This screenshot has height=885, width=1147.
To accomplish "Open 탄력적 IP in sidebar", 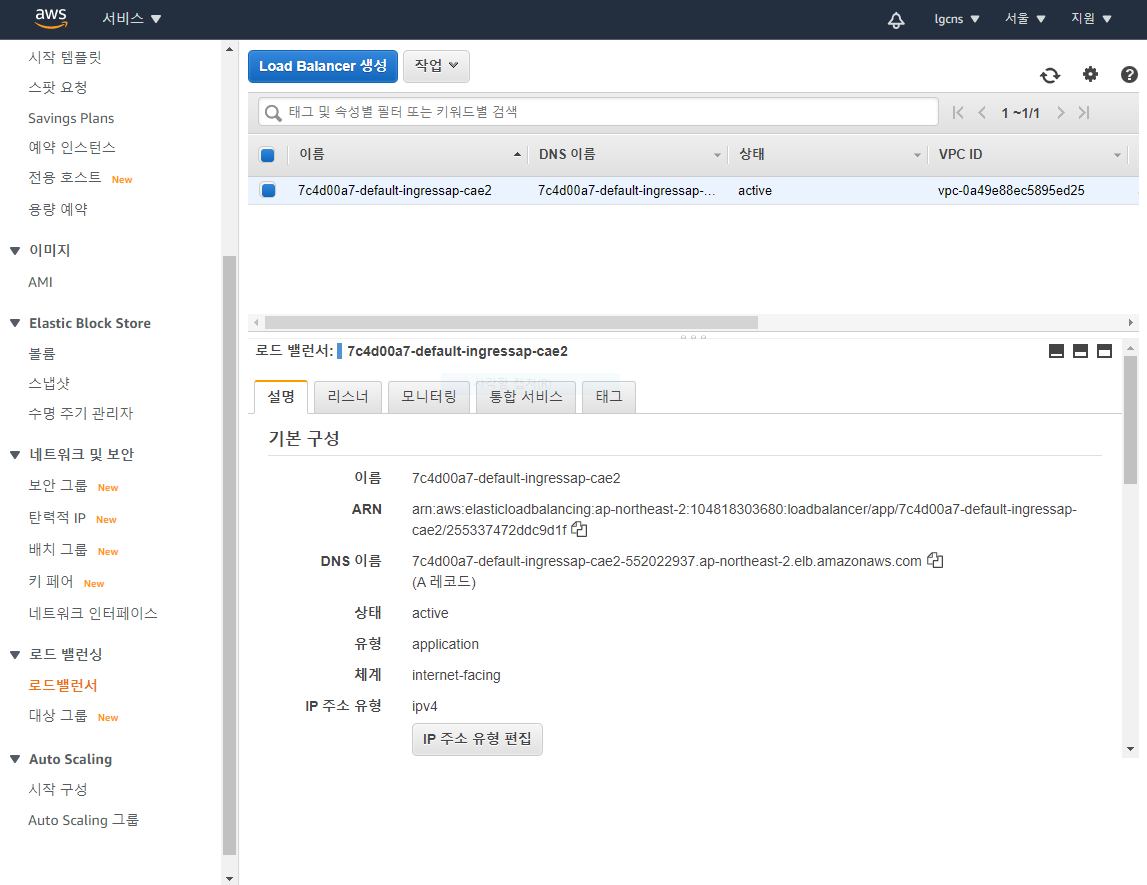I will [57, 518].
